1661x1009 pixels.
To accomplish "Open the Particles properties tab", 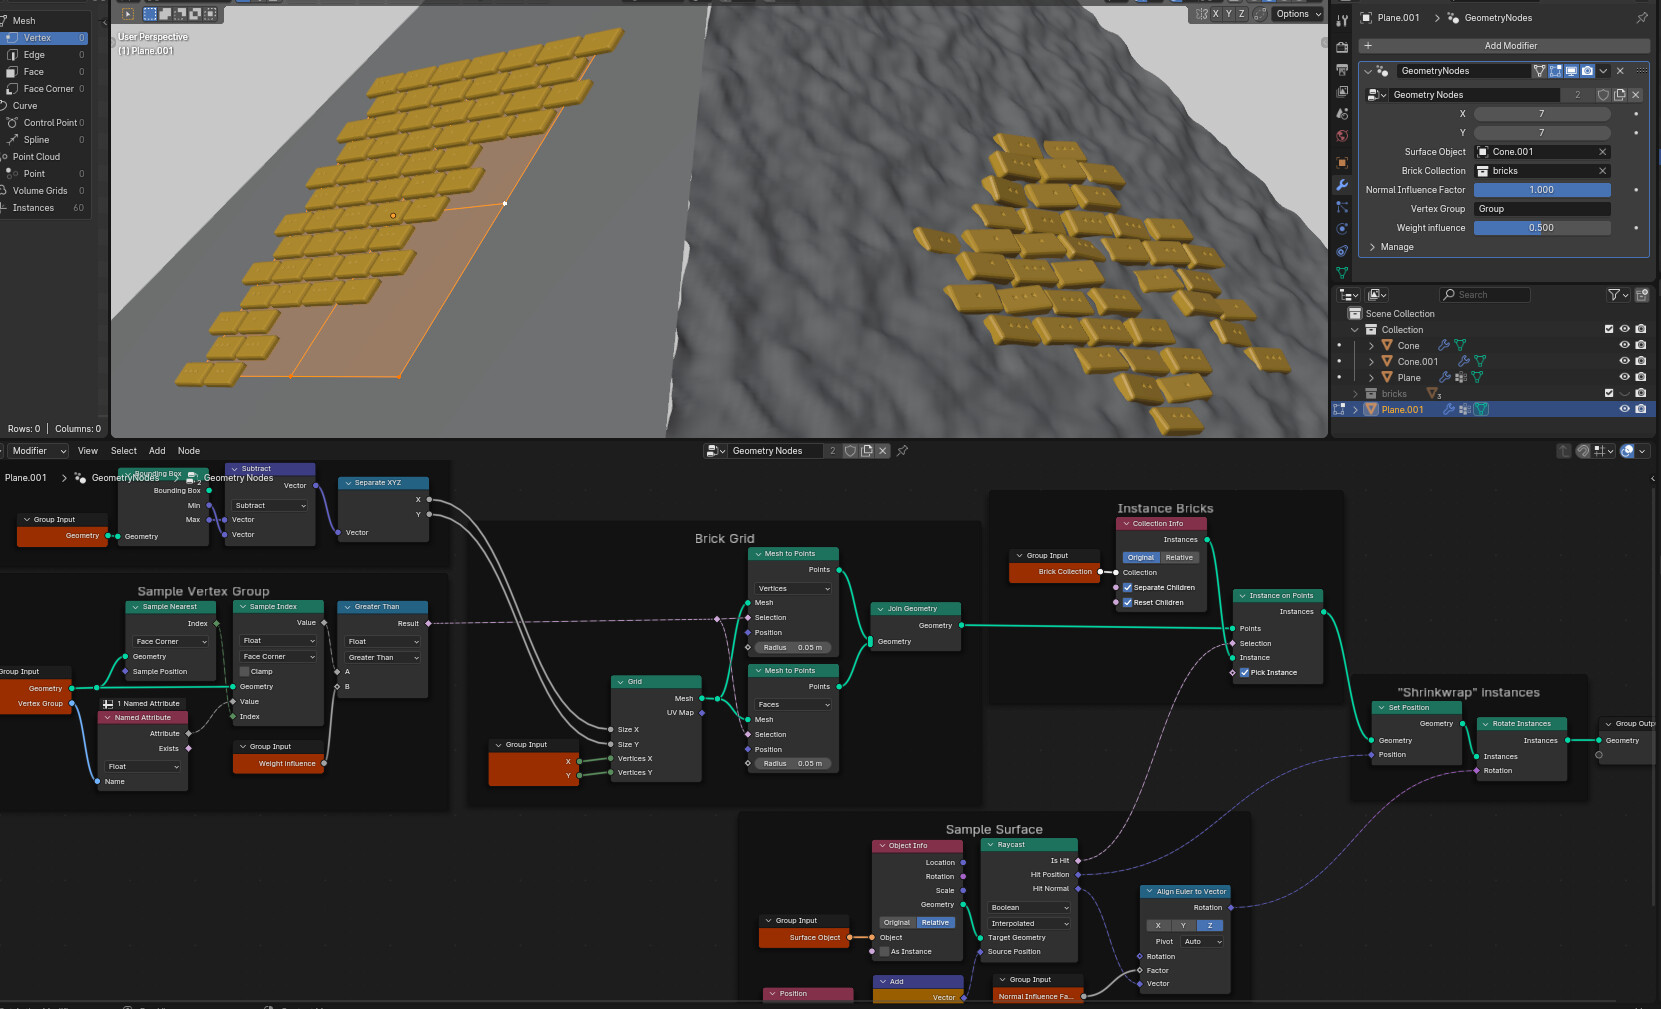I will click(x=1342, y=207).
